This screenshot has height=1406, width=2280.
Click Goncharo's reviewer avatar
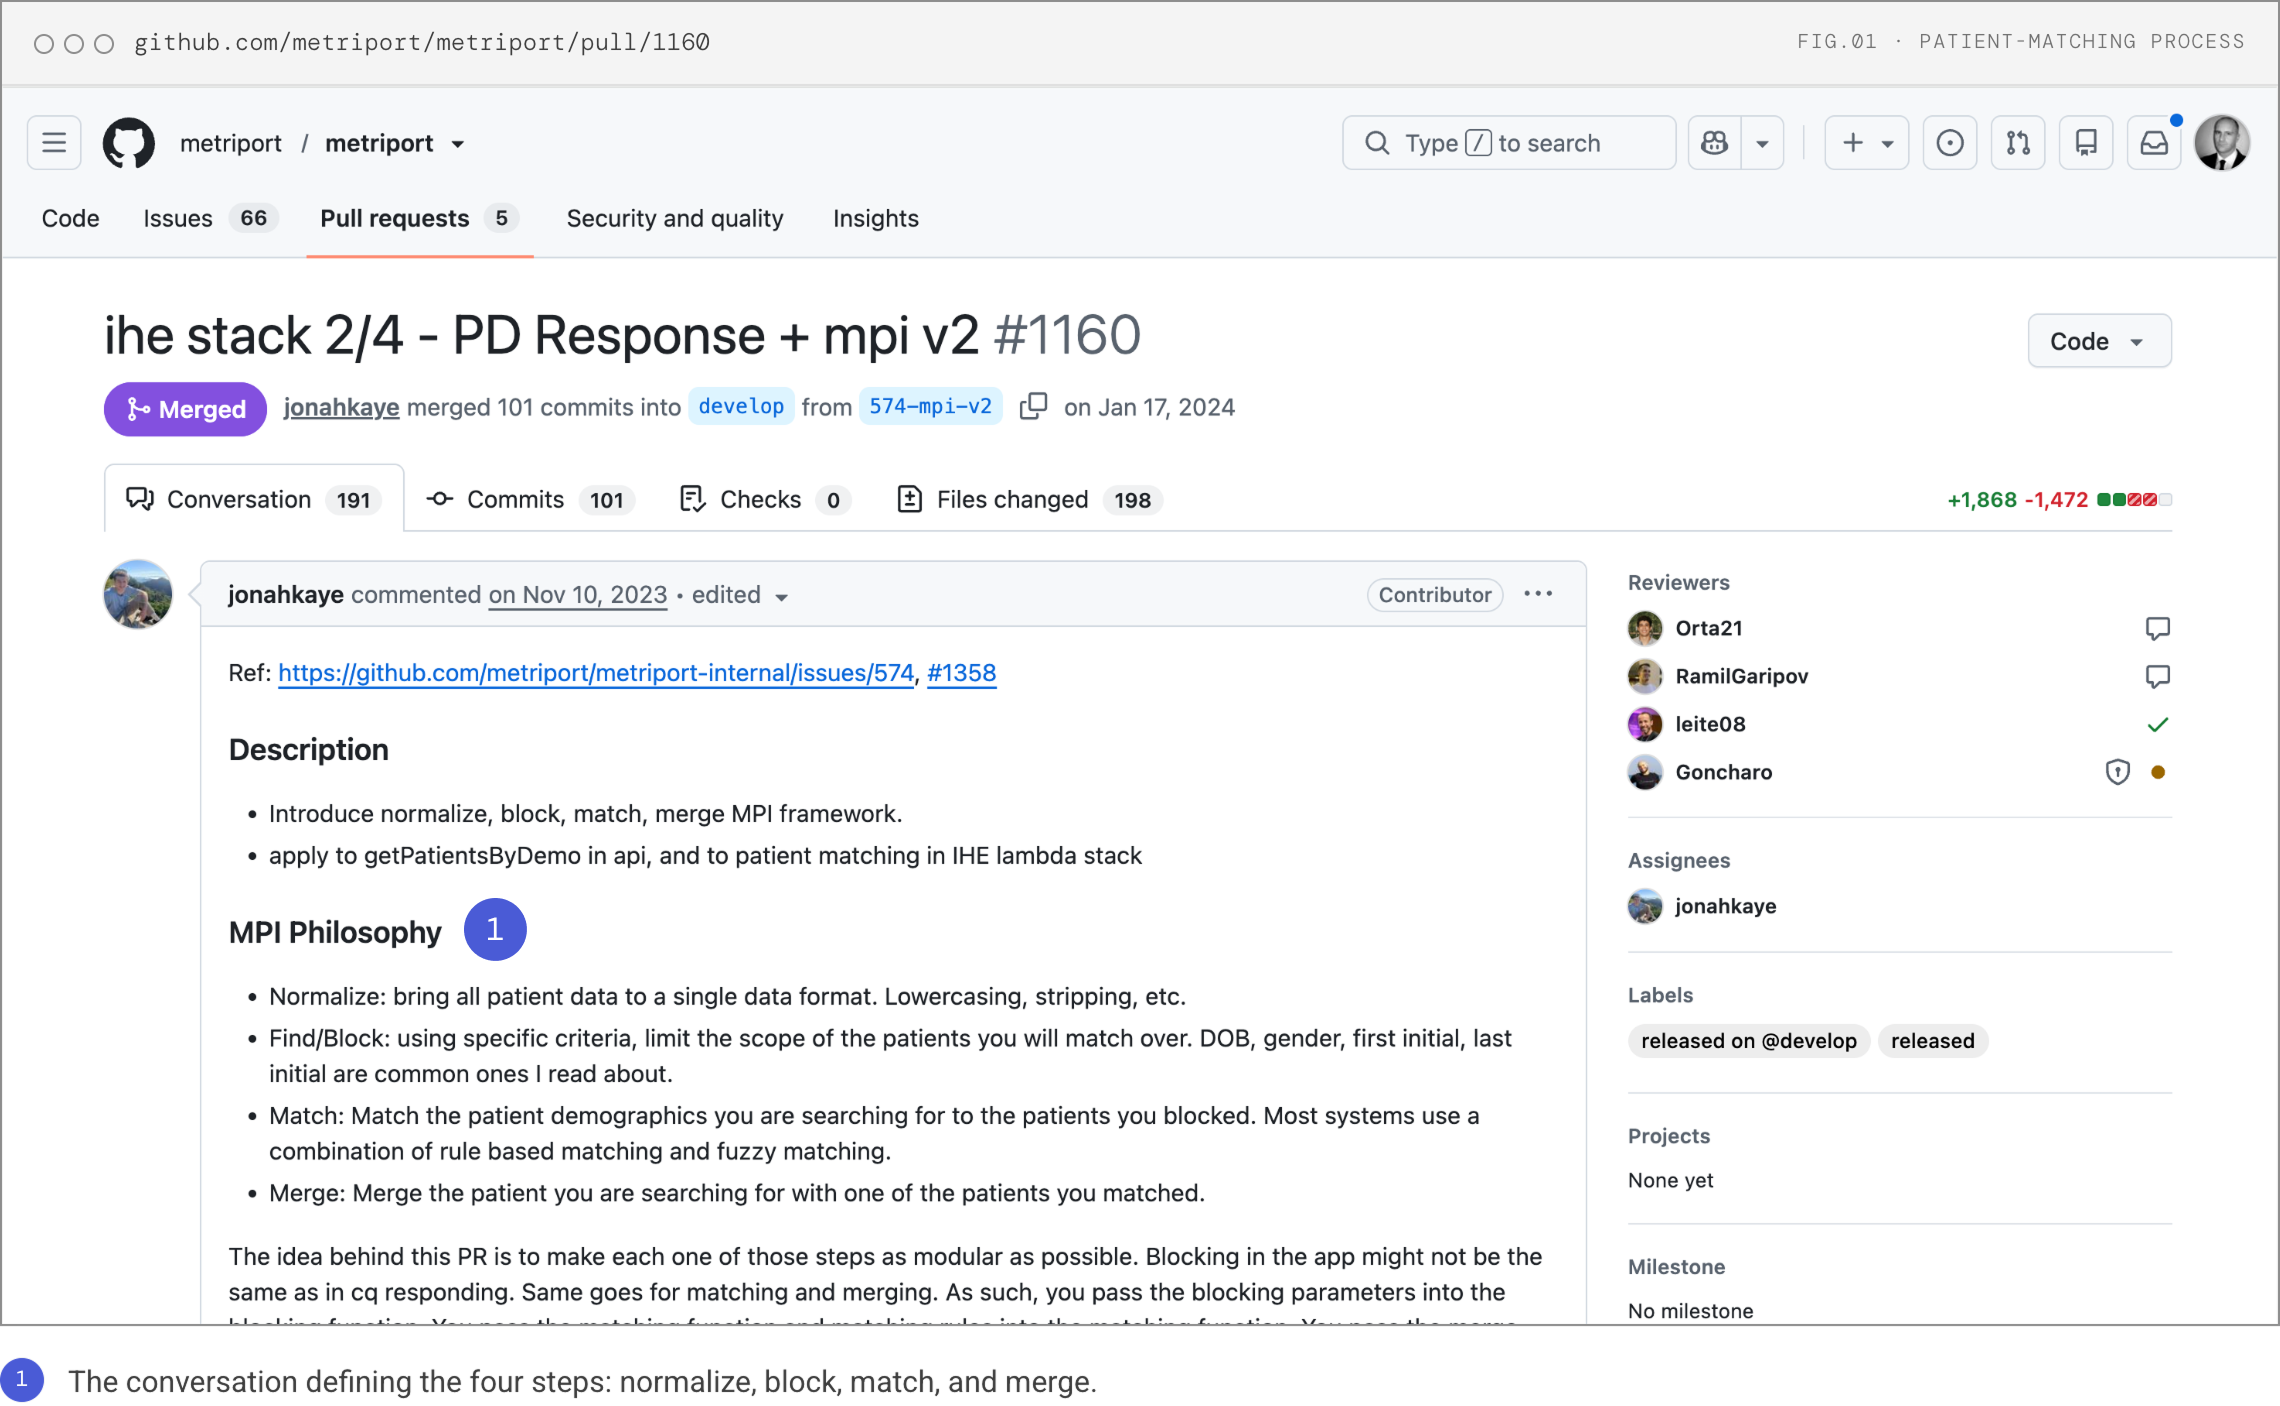click(x=1645, y=772)
